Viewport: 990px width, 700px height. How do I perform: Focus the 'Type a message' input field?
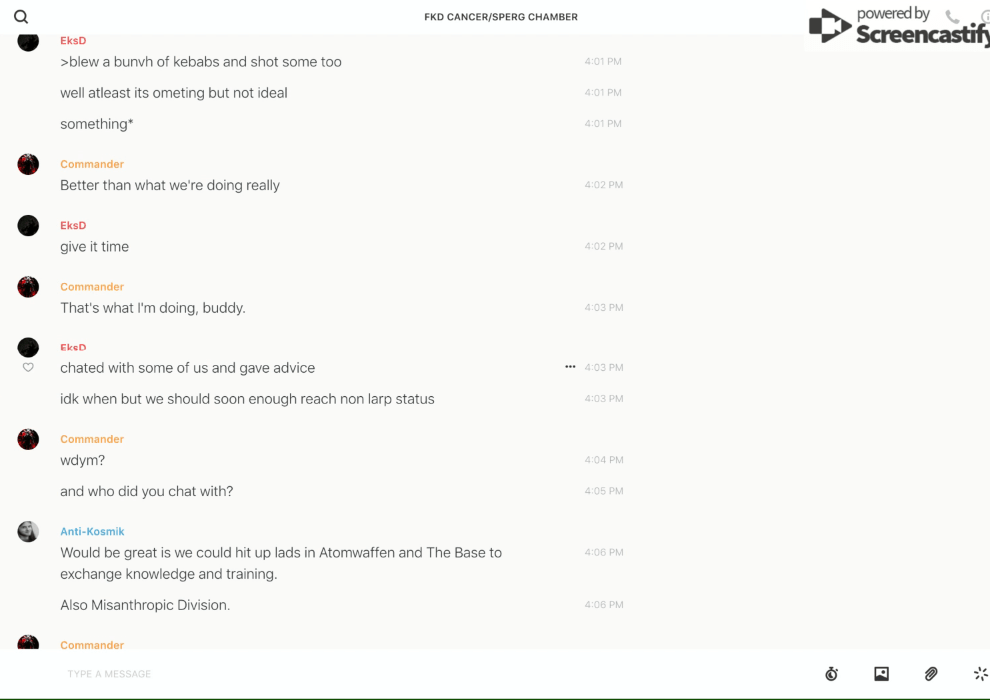pos(400,674)
